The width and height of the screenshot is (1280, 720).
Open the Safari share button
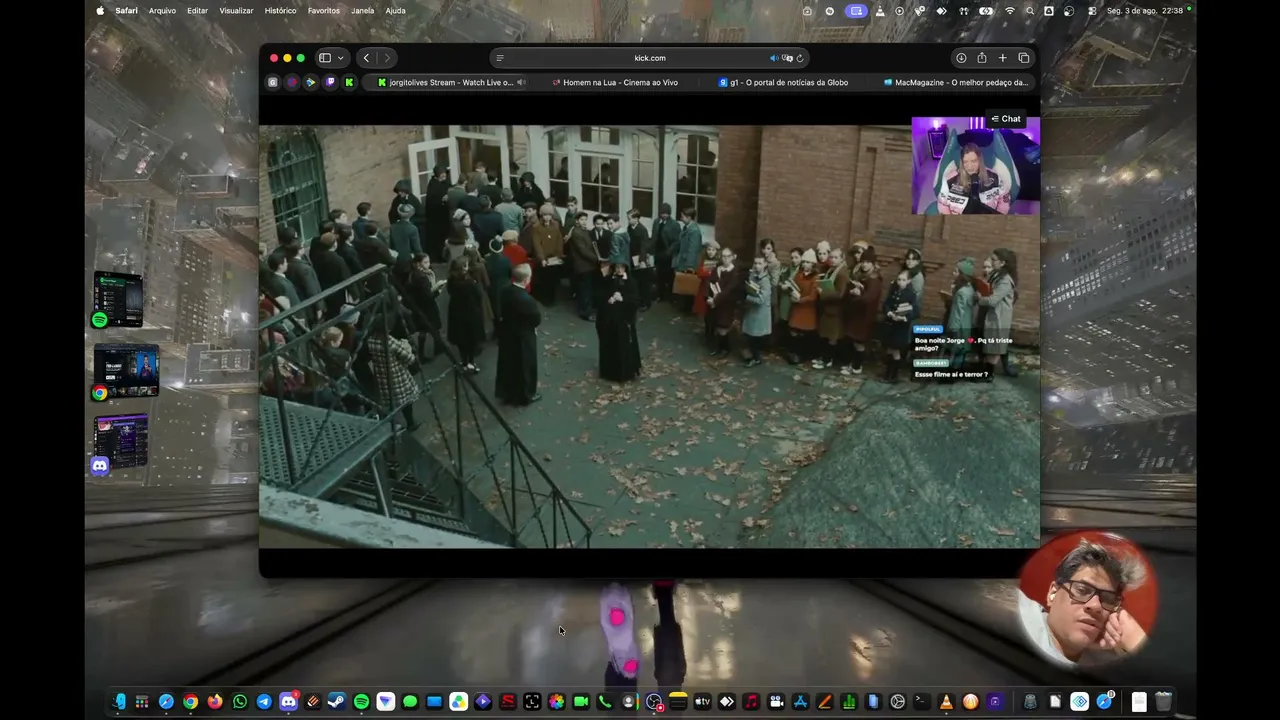click(x=982, y=58)
